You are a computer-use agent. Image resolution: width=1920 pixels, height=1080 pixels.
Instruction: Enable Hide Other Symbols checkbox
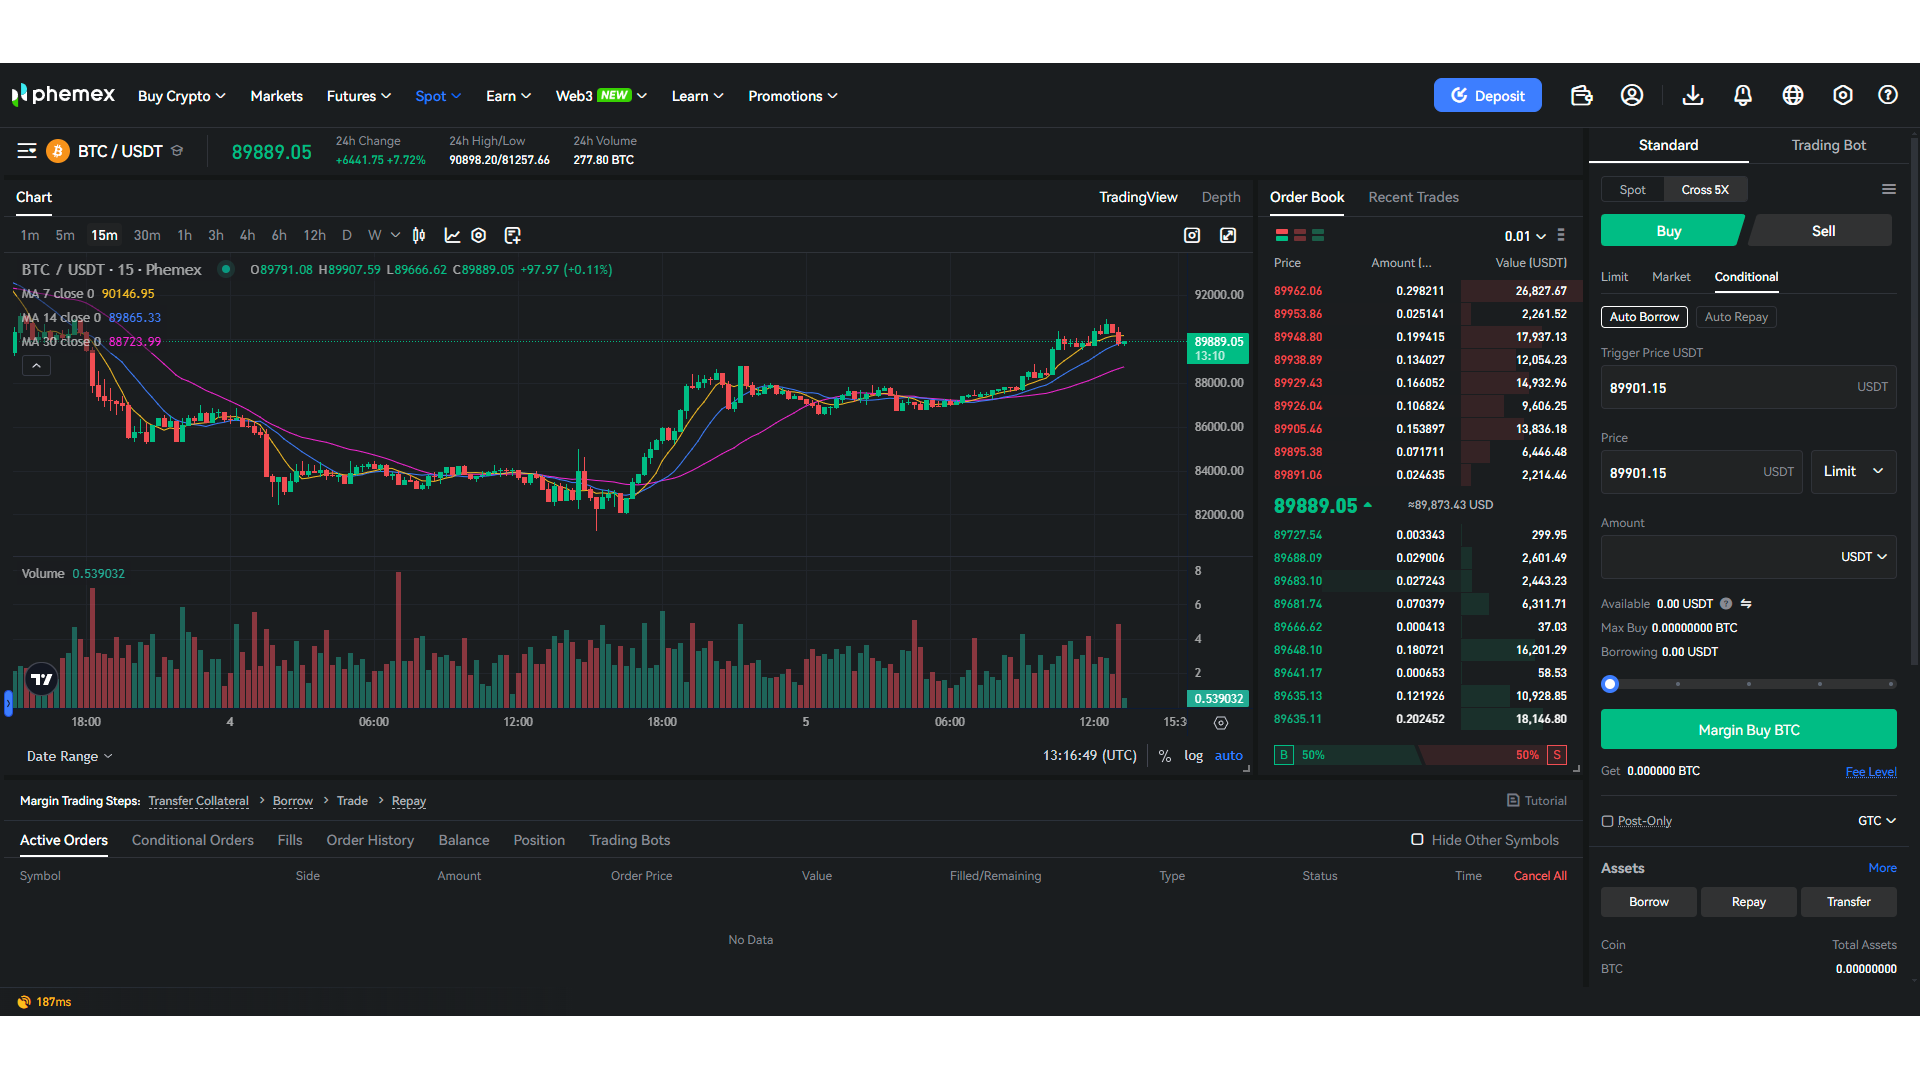tap(1417, 840)
